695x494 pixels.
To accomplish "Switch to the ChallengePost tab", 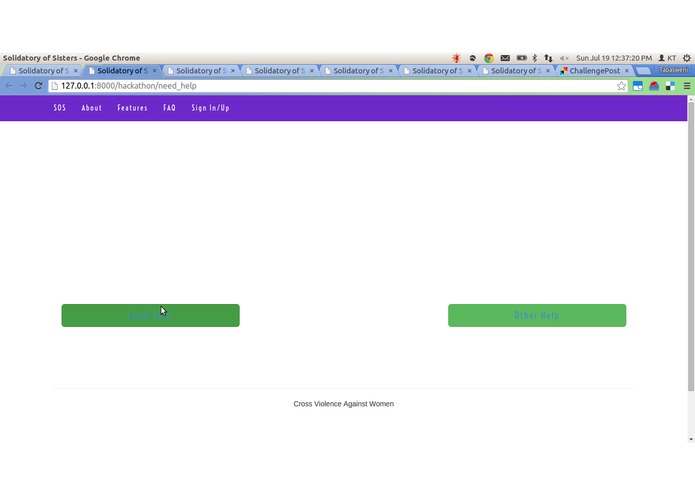I will 594,71.
